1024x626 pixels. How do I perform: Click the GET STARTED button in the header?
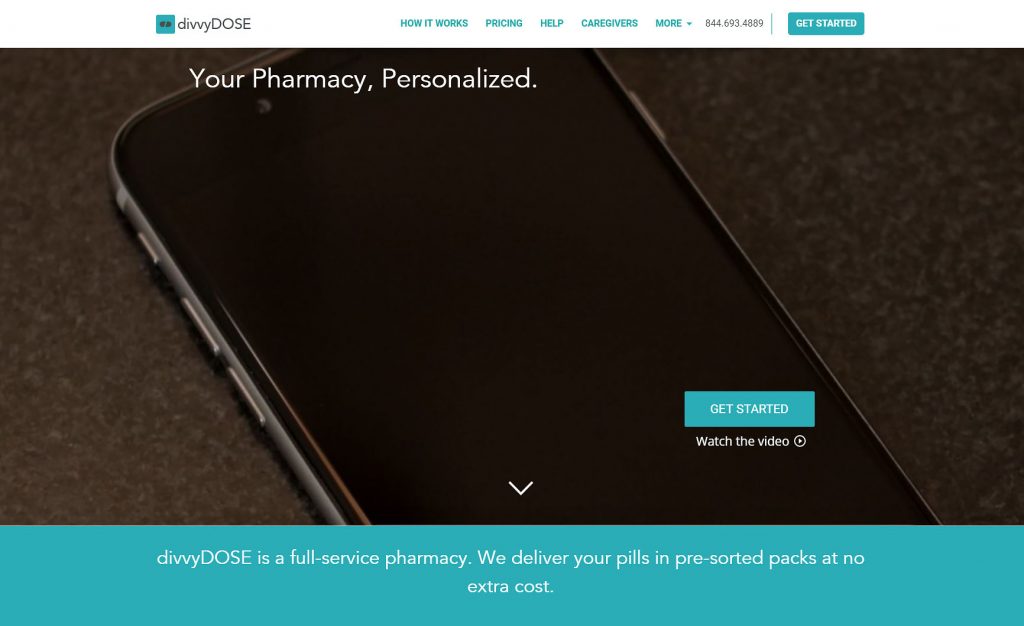tap(825, 23)
